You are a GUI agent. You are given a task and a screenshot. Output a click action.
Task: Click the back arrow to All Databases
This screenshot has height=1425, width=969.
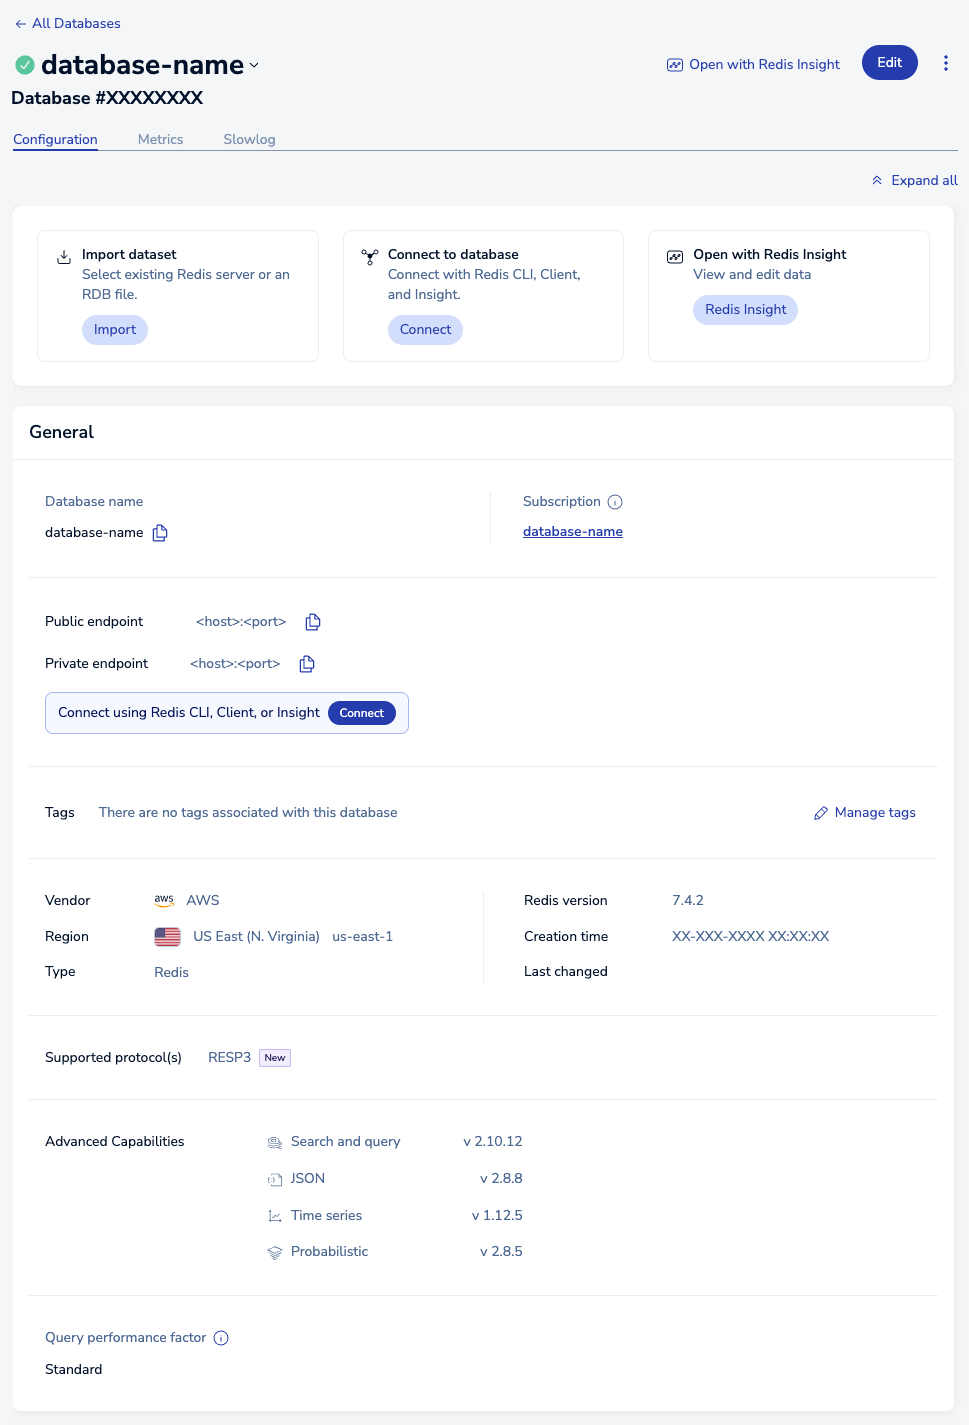click(x=21, y=24)
